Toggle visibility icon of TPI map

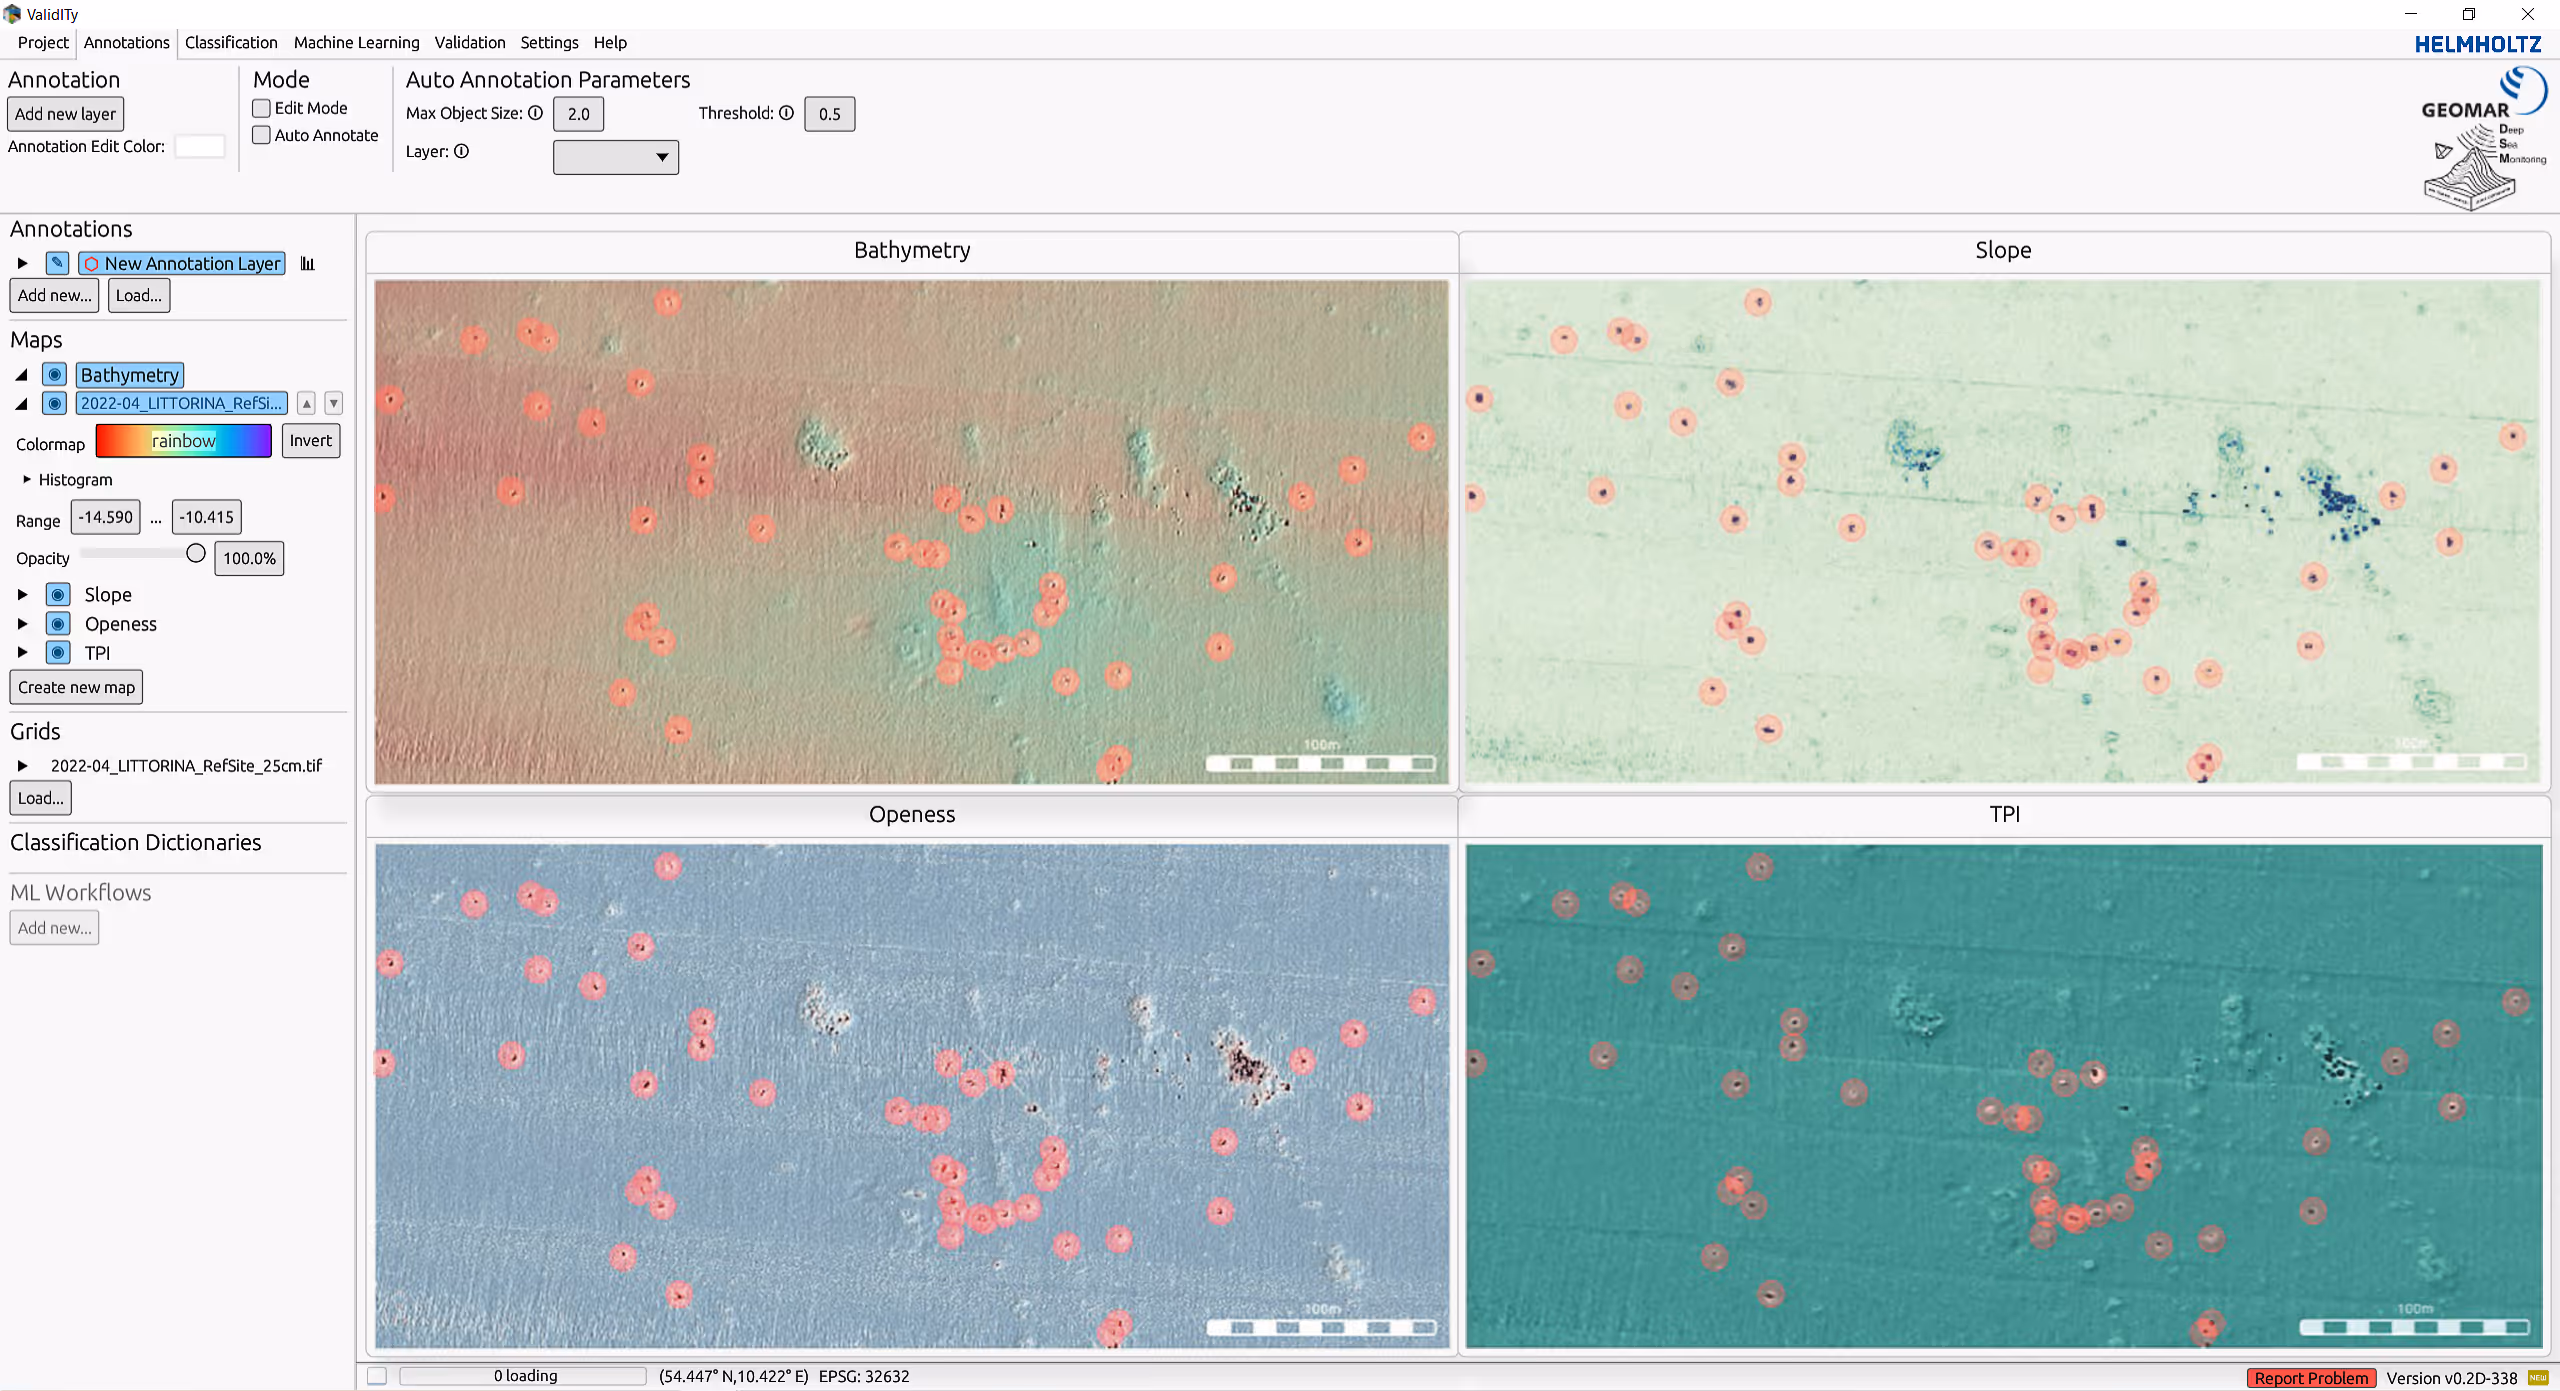click(x=58, y=653)
